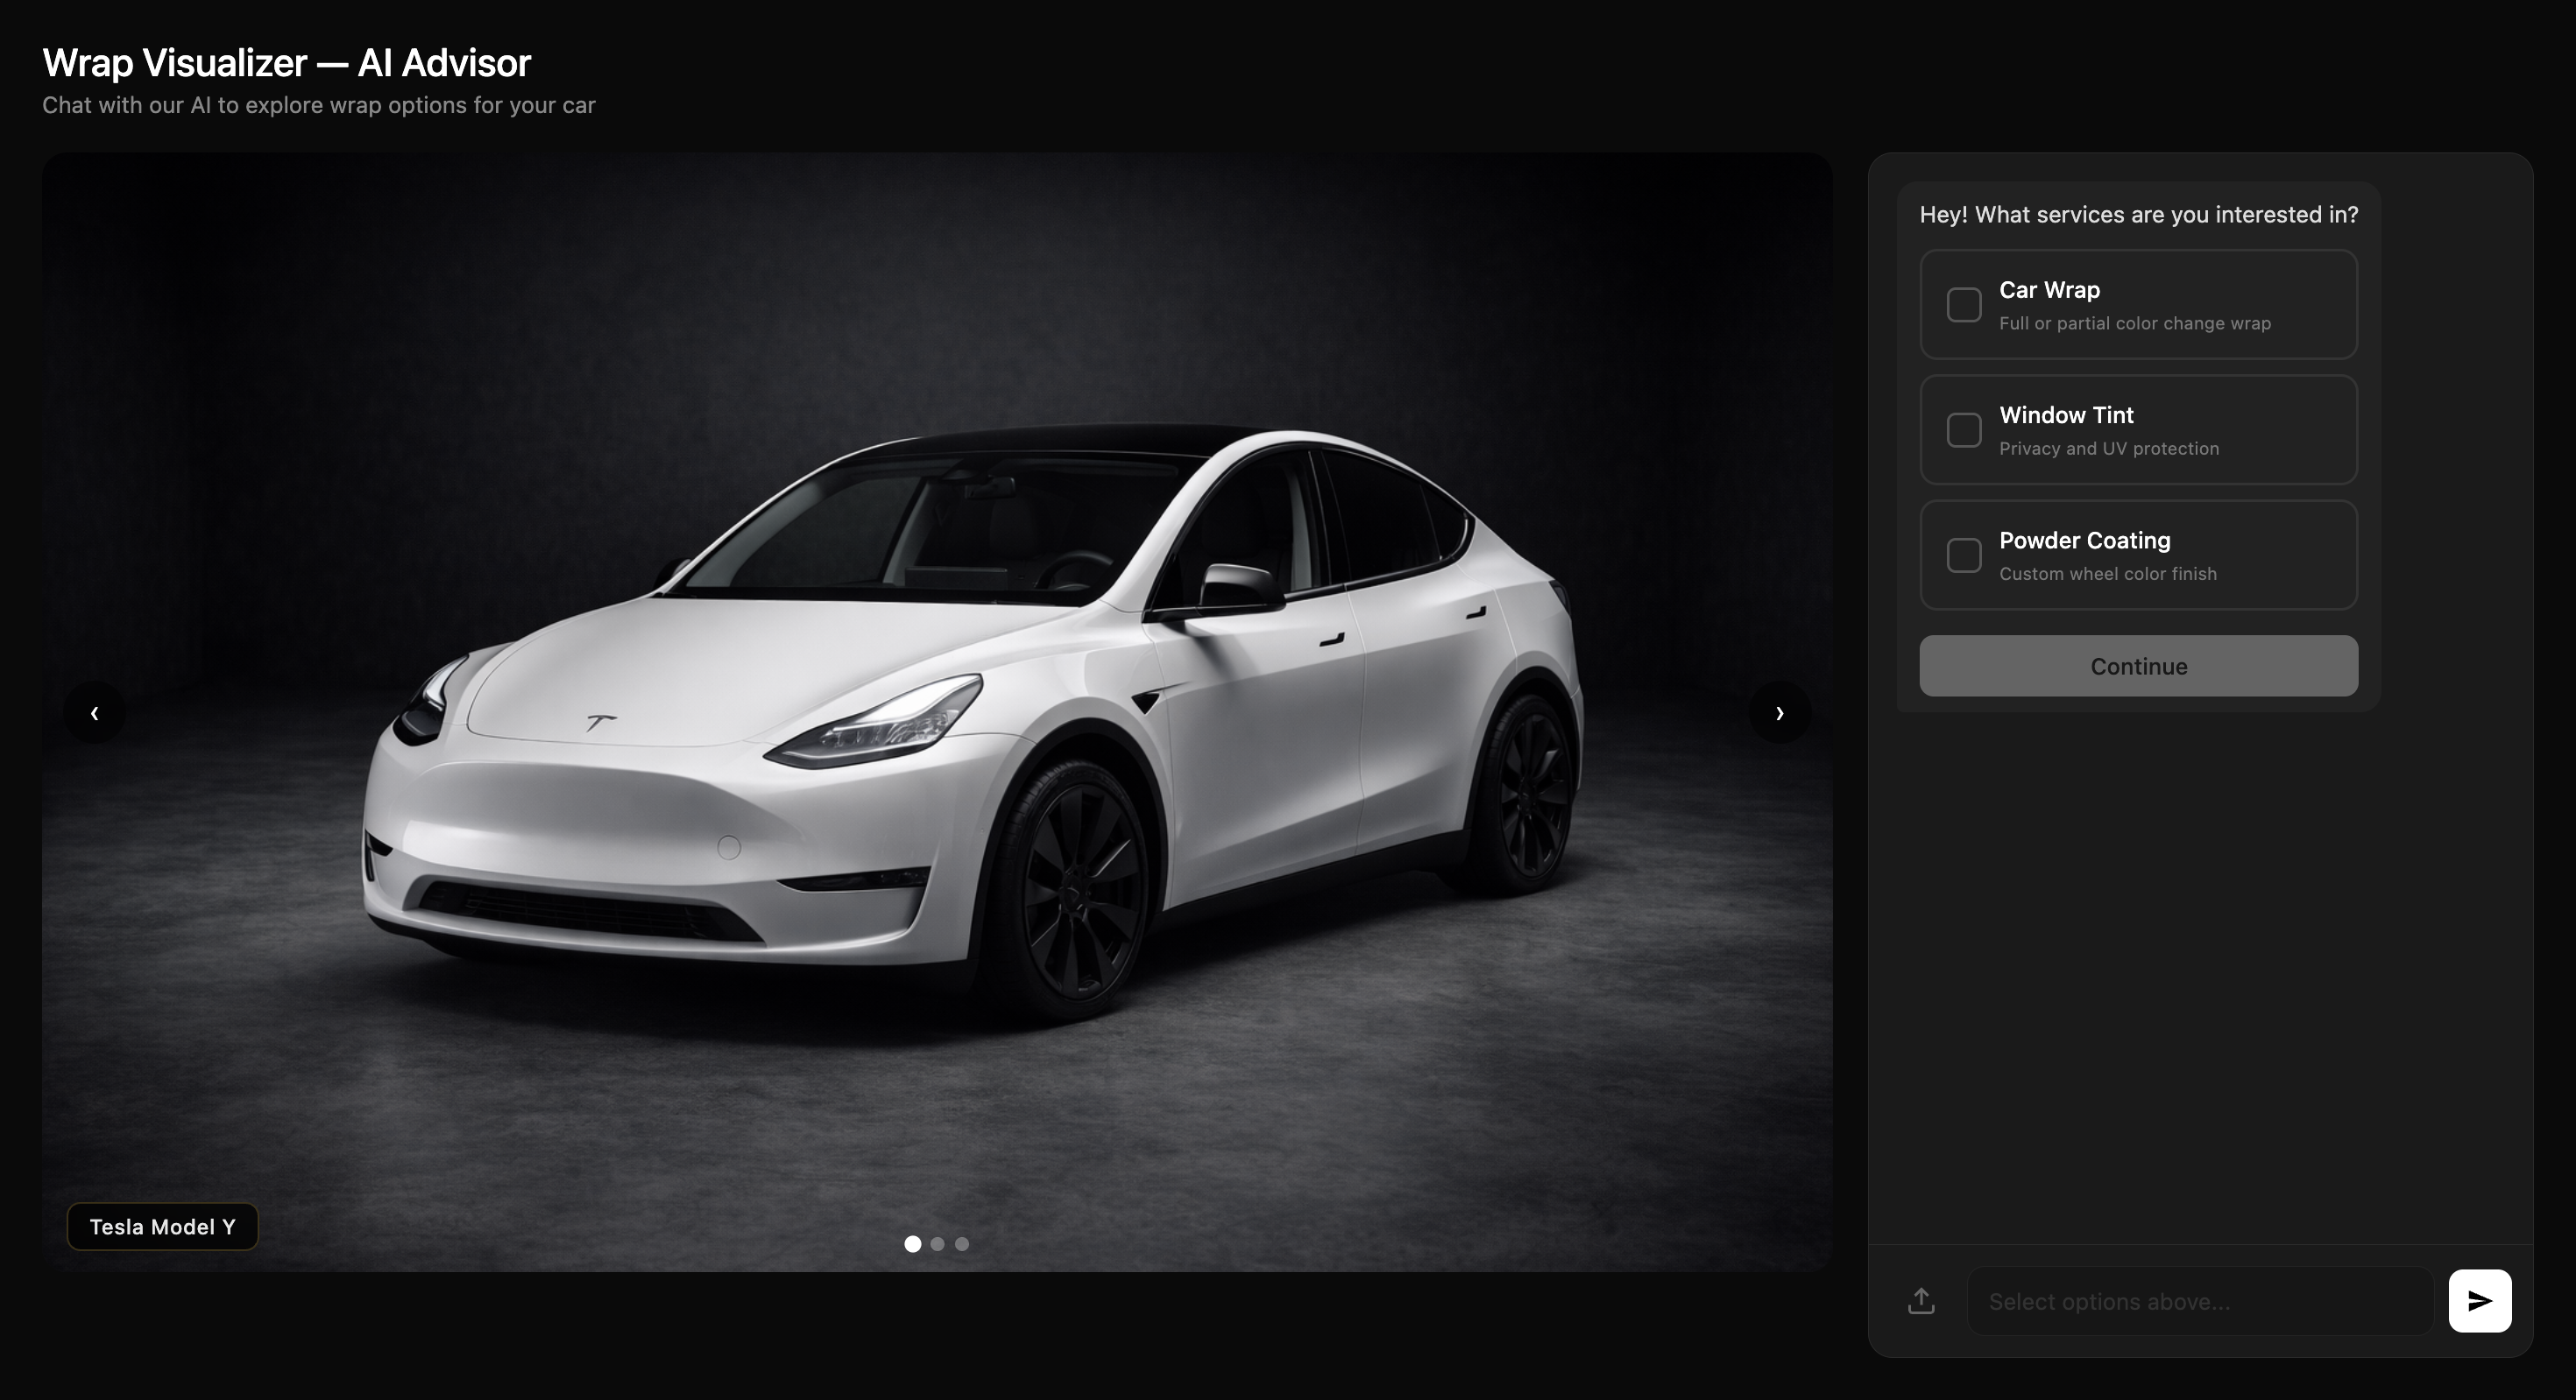Click the upload attachment icon
The height and width of the screenshot is (1400, 2576).
pos(1921,1300)
